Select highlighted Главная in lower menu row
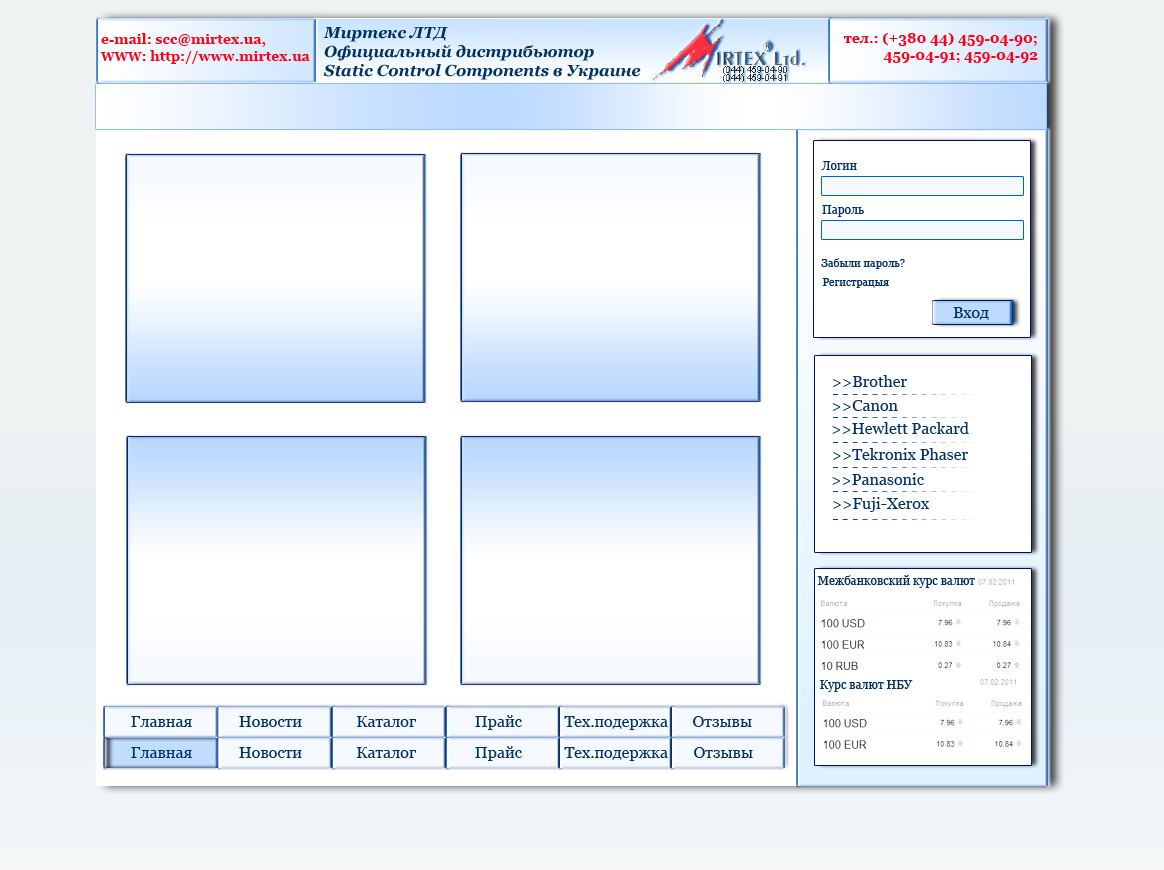1164x870 pixels. pyautogui.click(x=161, y=753)
